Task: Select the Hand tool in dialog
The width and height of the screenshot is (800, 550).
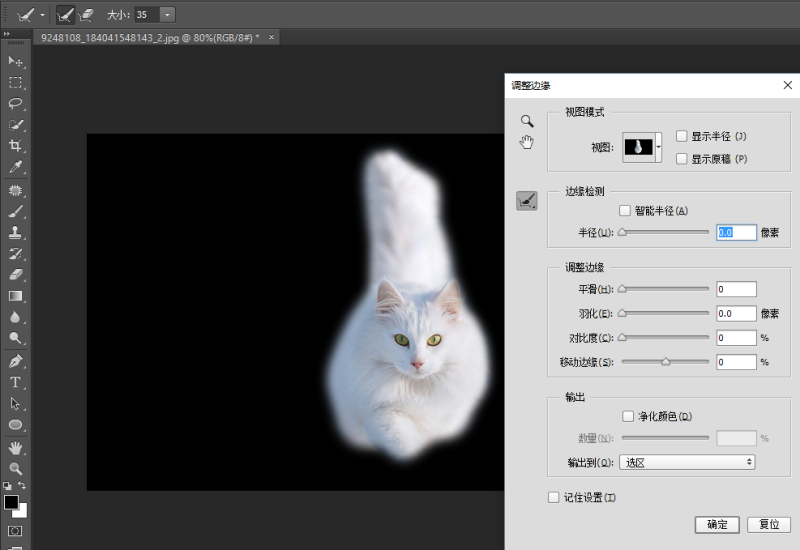Action: coord(527,142)
